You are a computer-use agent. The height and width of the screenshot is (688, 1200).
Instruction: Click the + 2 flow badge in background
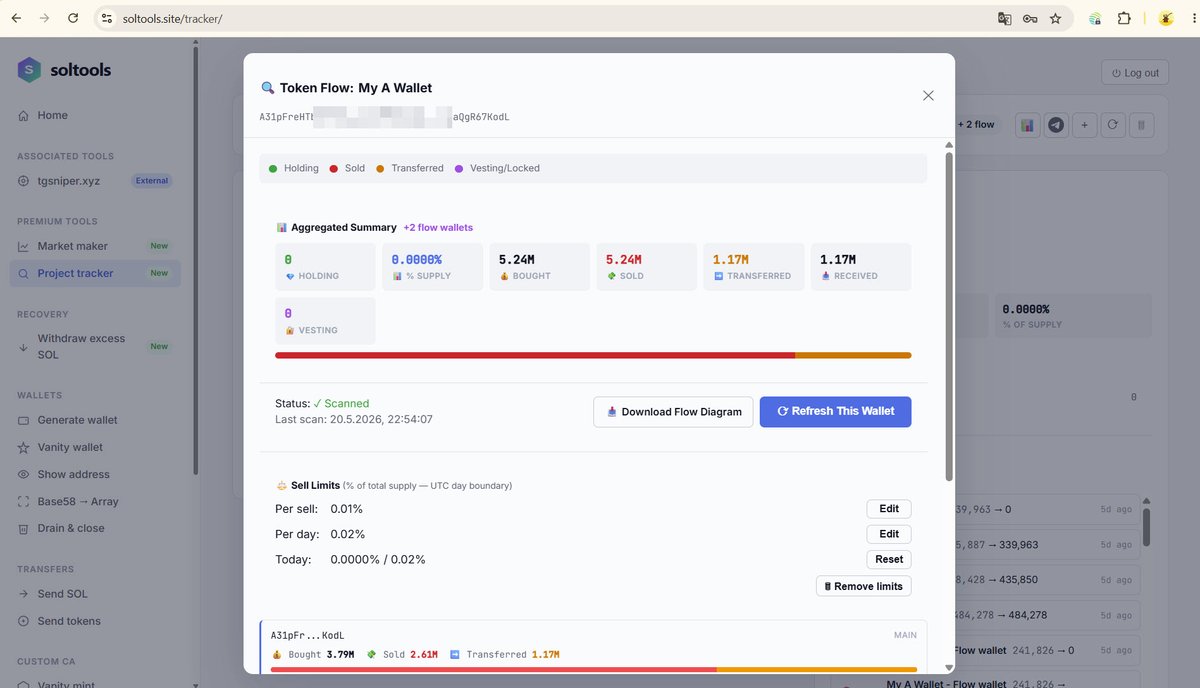pyautogui.click(x=977, y=125)
